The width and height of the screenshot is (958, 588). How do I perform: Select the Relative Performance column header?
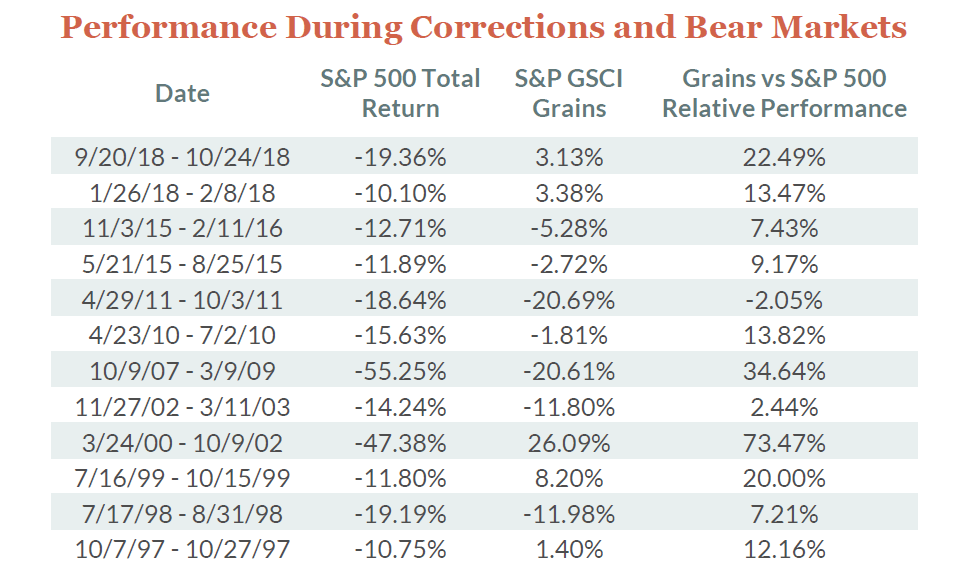(x=784, y=93)
